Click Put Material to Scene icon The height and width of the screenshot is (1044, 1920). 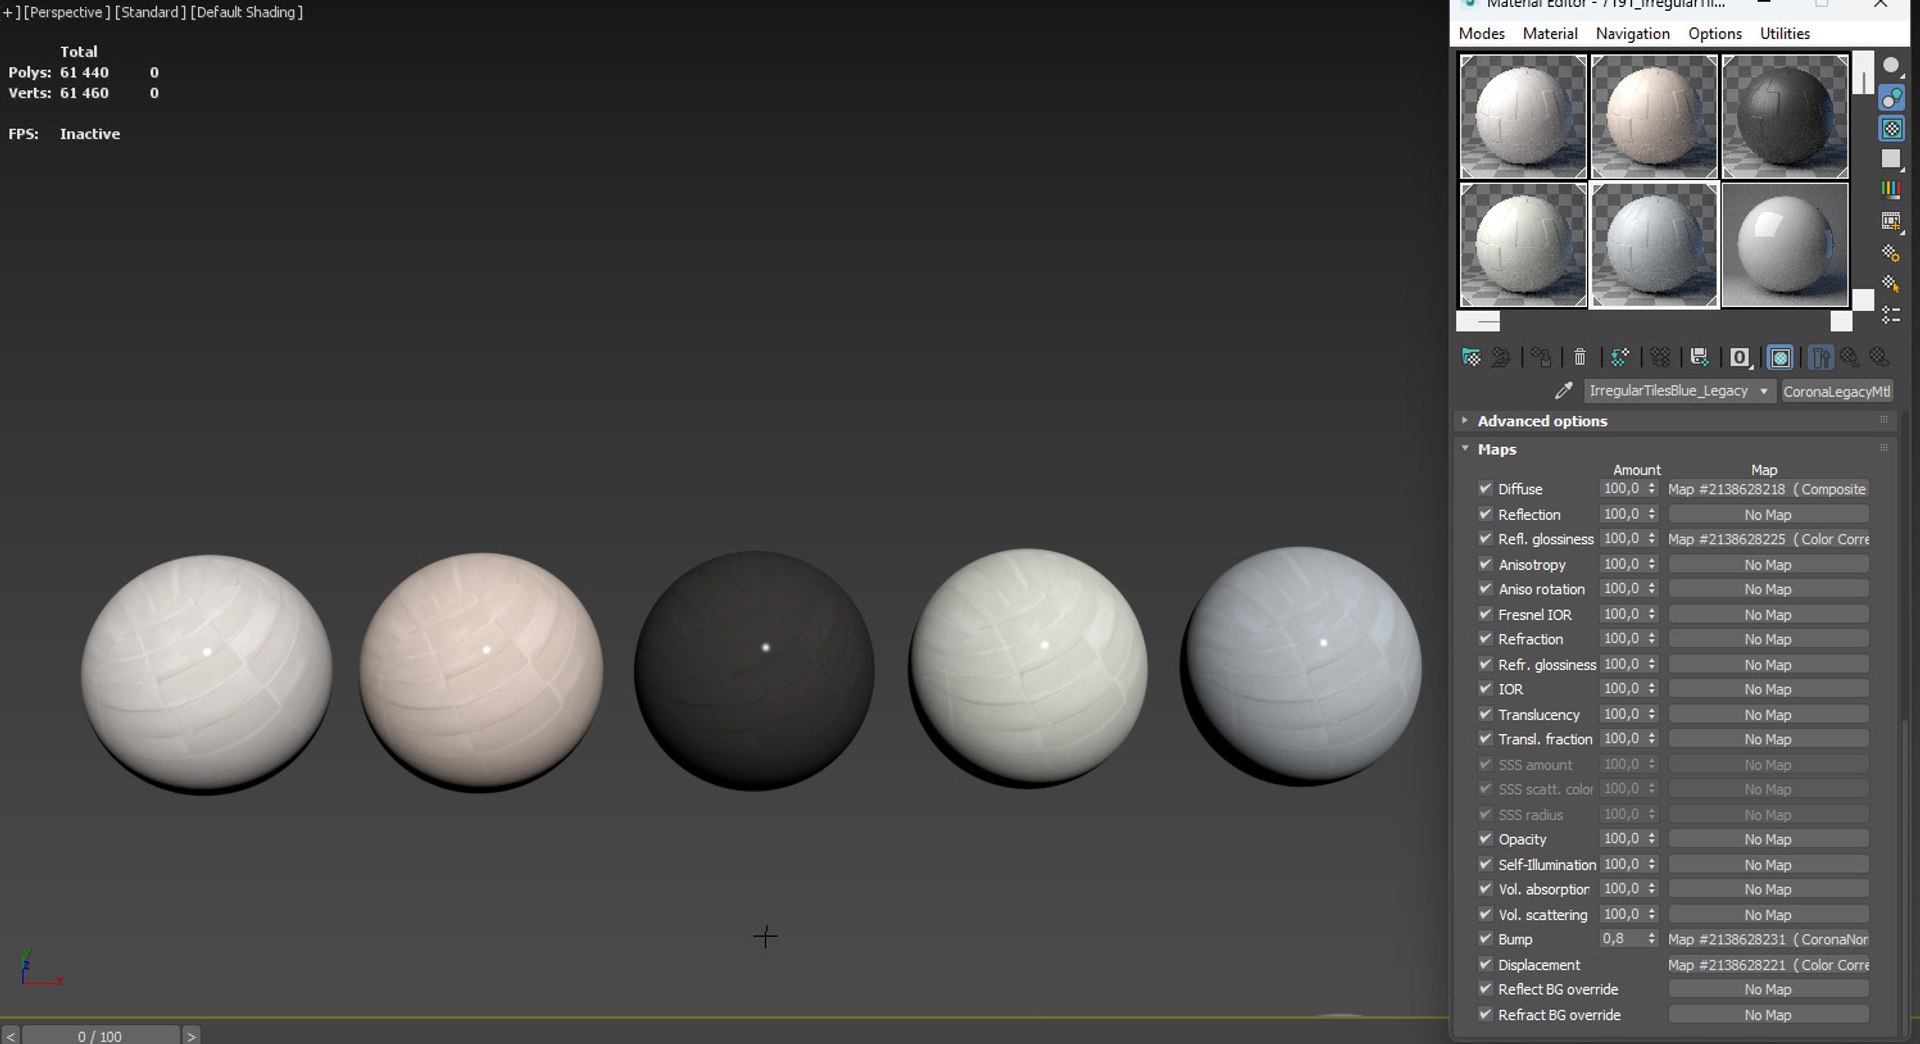tap(1501, 357)
